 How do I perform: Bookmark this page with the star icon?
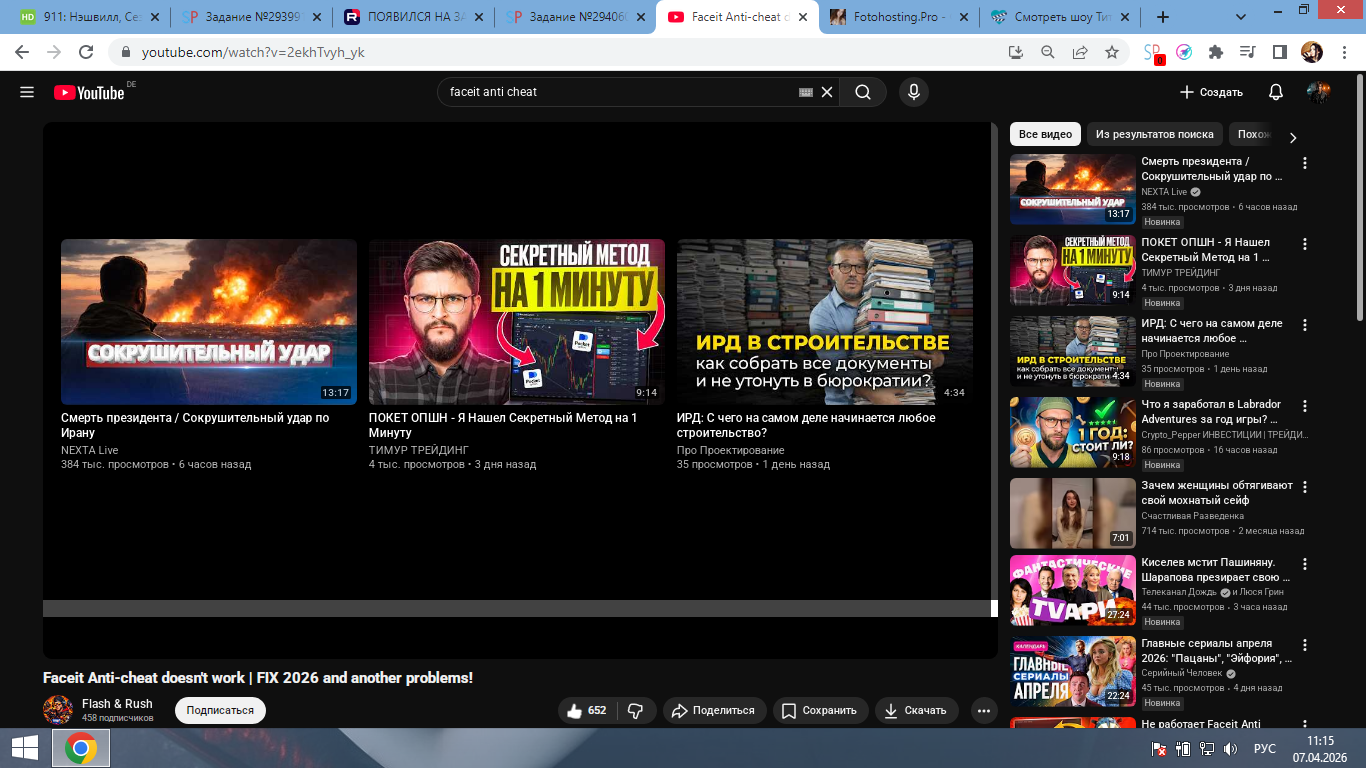pyautogui.click(x=1111, y=52)
